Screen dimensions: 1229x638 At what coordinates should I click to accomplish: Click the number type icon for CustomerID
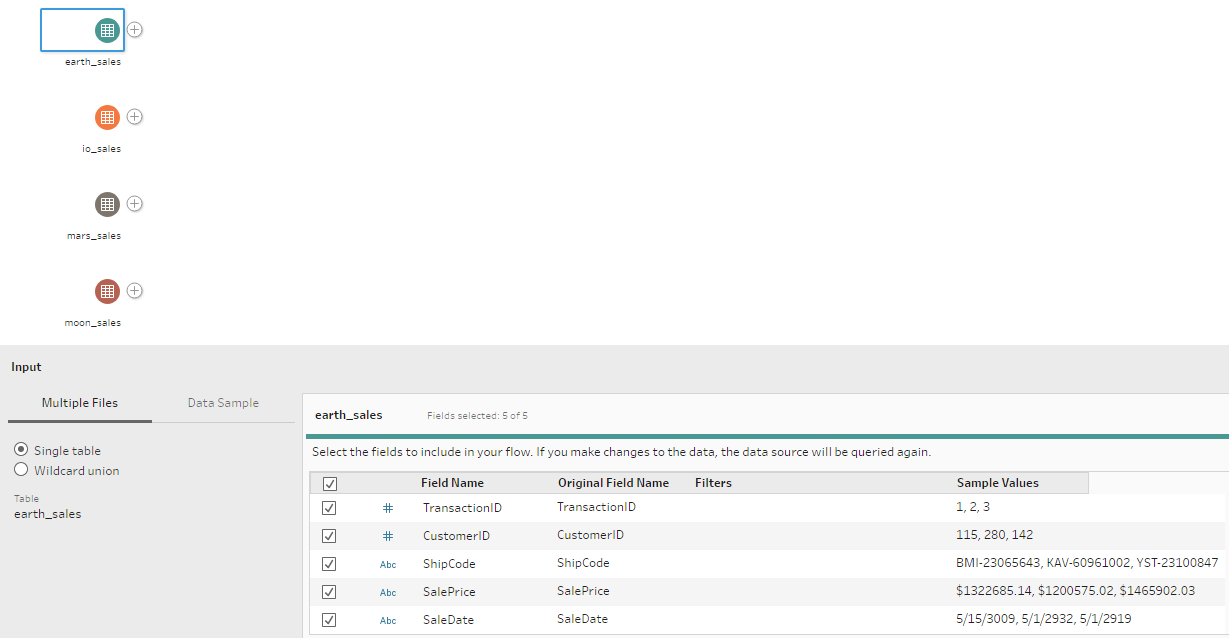tap(388, 535)
